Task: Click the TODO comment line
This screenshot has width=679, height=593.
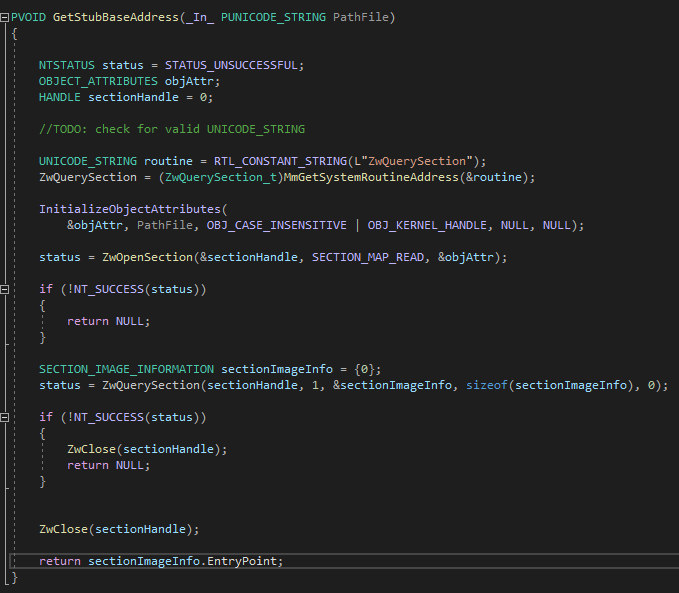Action: coord(172,130)
